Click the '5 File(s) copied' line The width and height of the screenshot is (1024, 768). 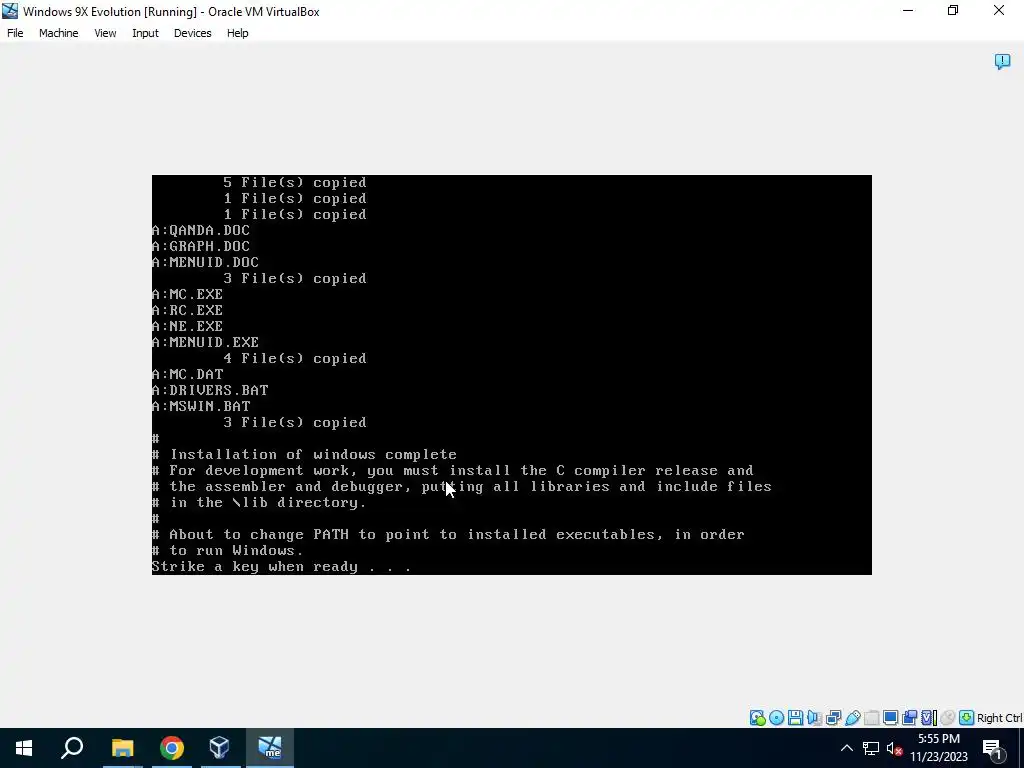tap(295, 182)
